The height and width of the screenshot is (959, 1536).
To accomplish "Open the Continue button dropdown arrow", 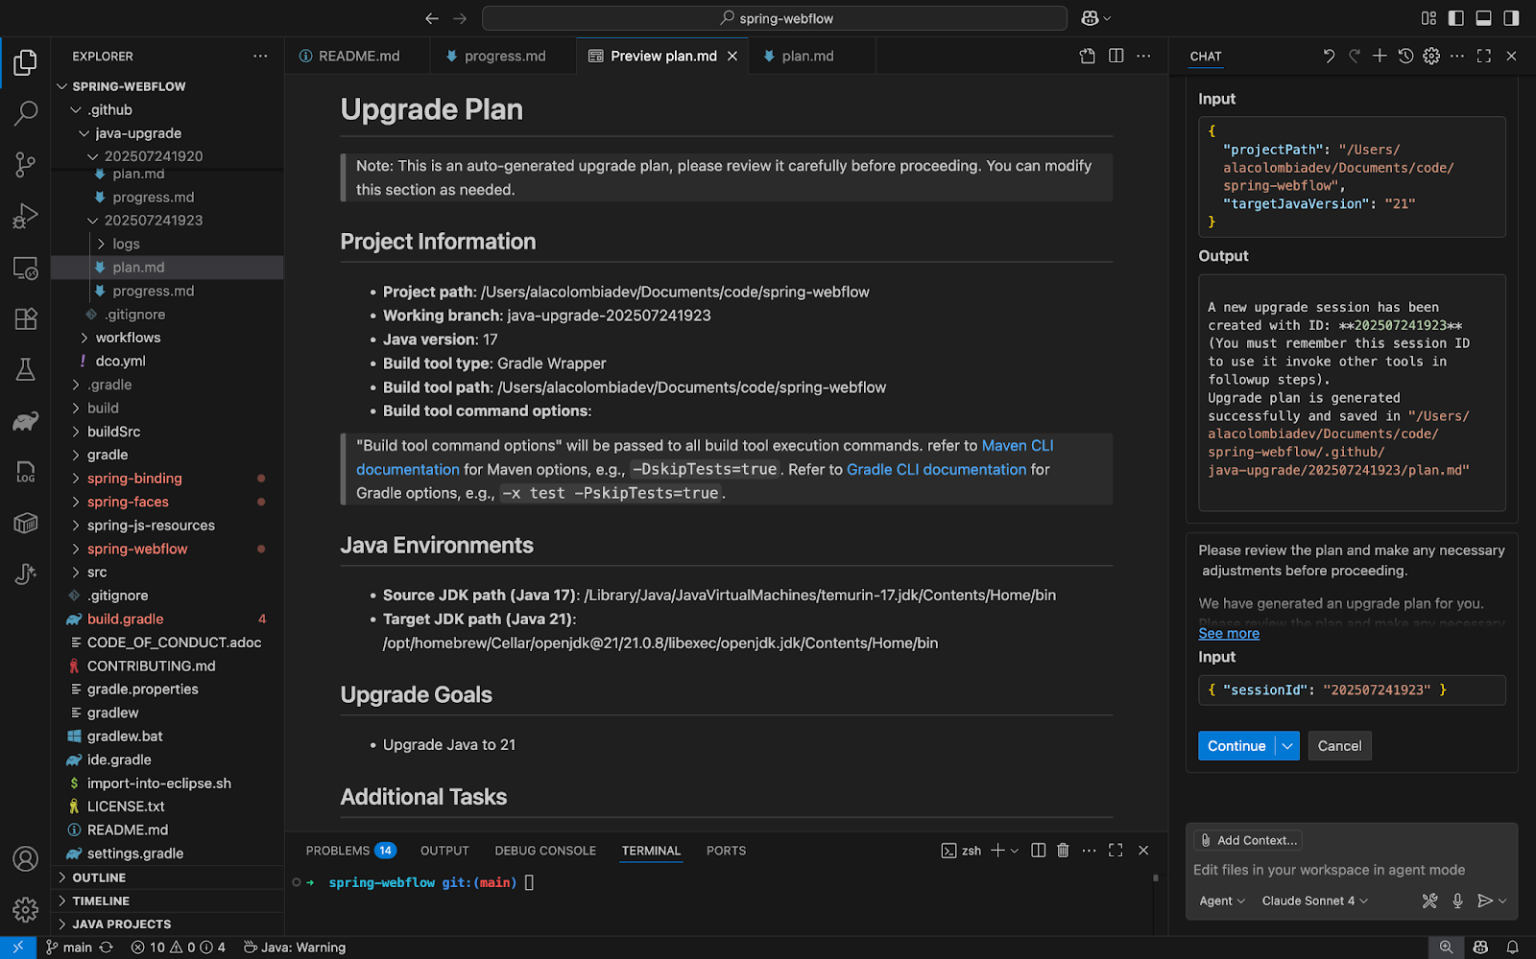I will [1288, 745].
